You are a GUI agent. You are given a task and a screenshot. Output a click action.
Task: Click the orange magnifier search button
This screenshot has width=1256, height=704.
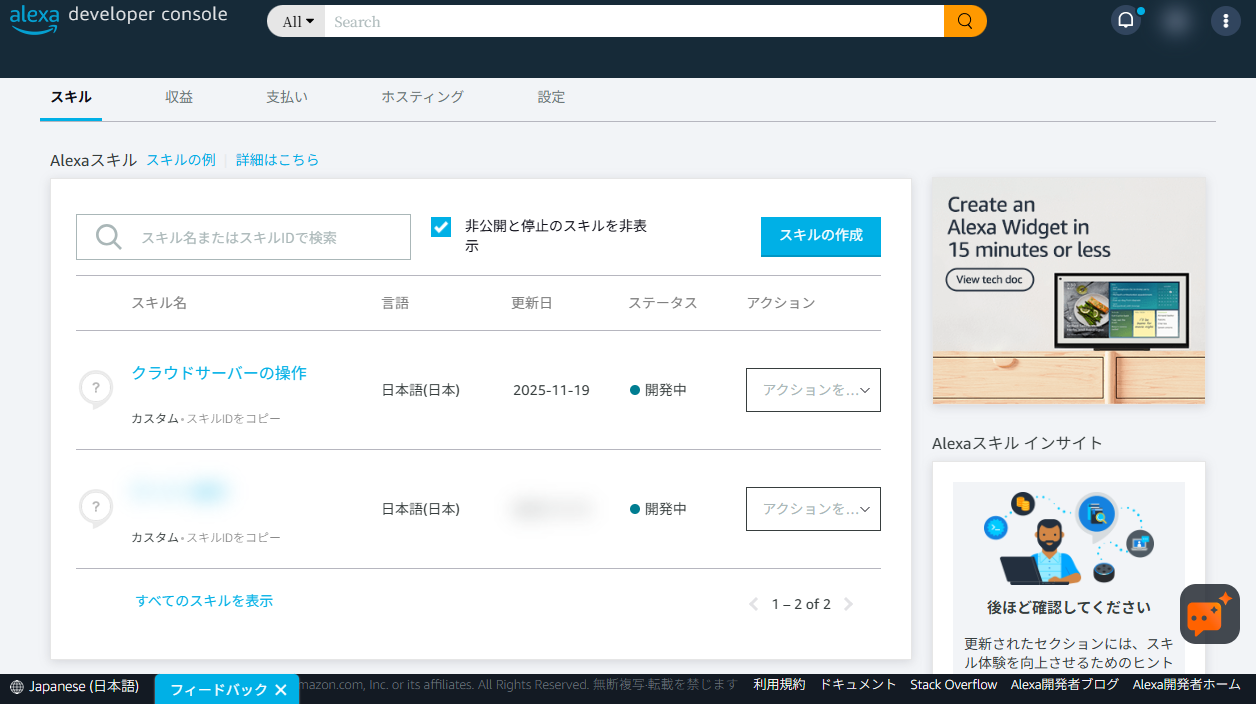tap(963, 20)
